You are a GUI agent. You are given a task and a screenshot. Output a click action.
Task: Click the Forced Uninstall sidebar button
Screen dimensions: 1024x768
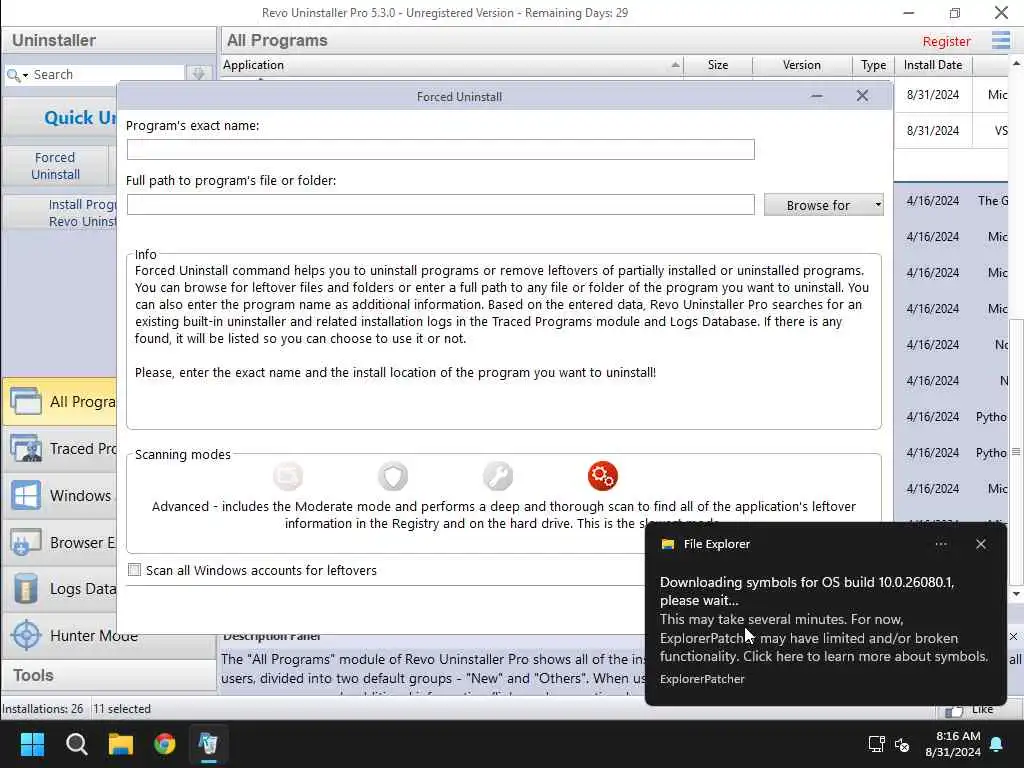pyautogui.click(x=56, y=166)
